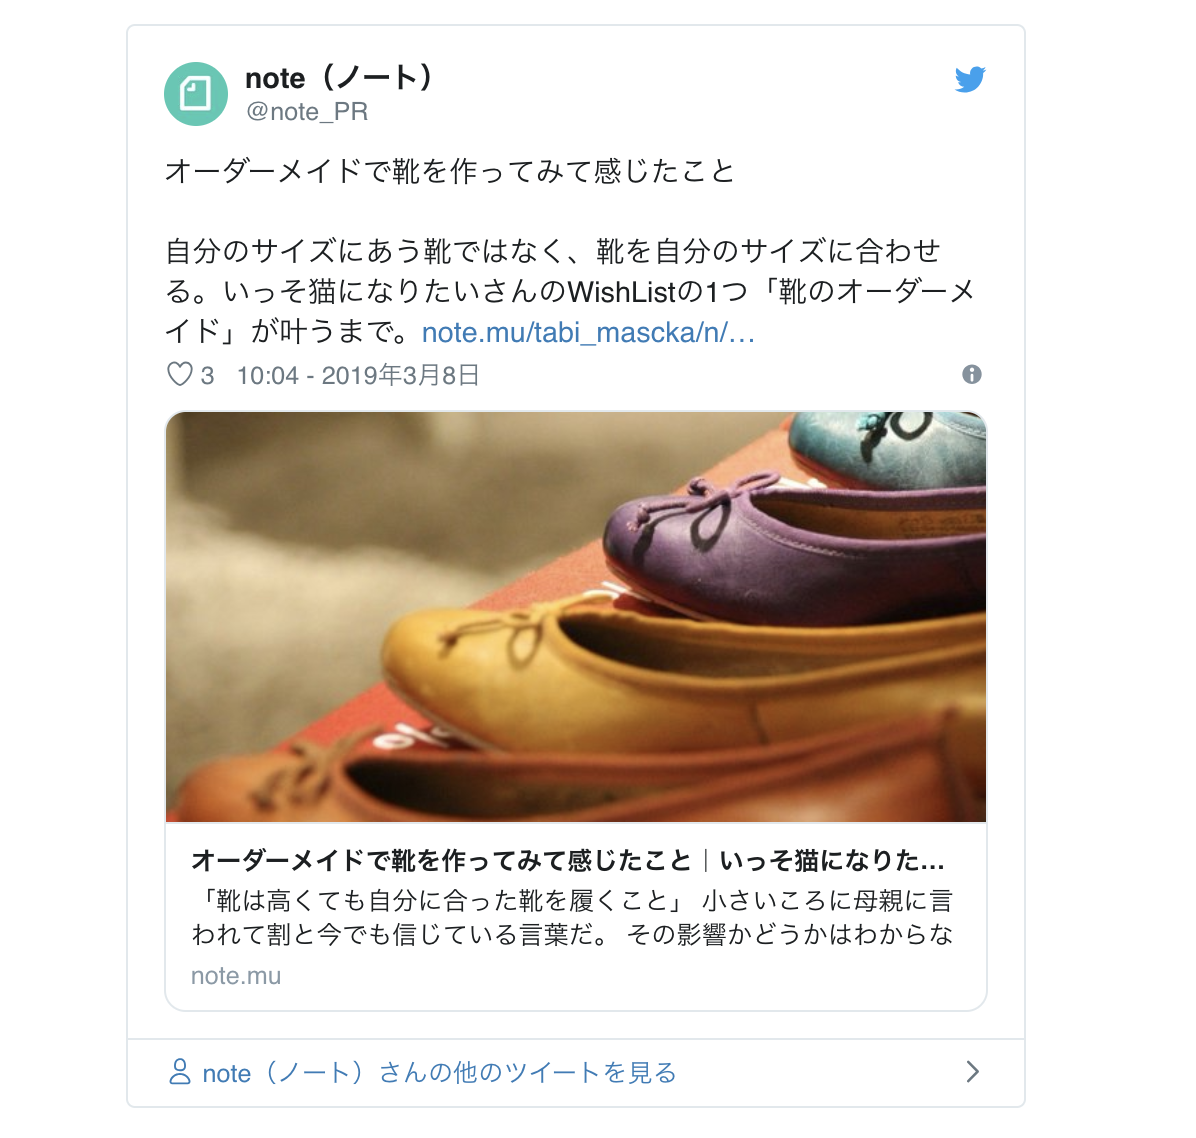Click the tweet headline text オーダーメイドで靴を
This screenshot has height=1138, width=1196.
450,171
